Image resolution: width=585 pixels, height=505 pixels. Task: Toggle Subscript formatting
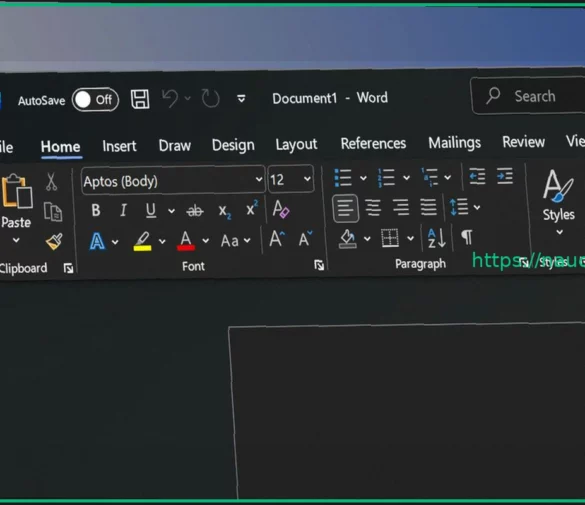tap(225, 211)
